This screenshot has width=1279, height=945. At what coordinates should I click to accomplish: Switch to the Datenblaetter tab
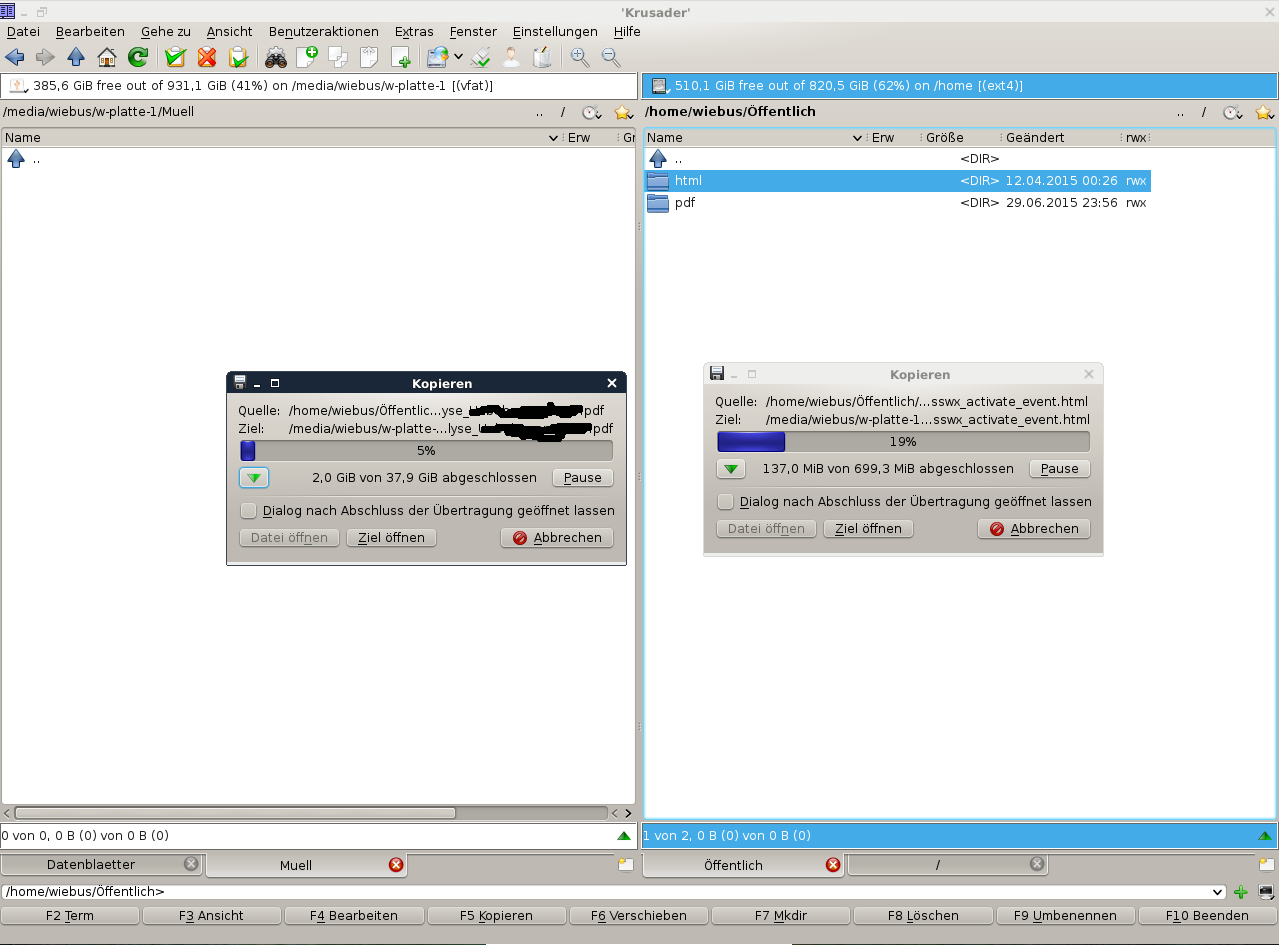coord(102,864)
